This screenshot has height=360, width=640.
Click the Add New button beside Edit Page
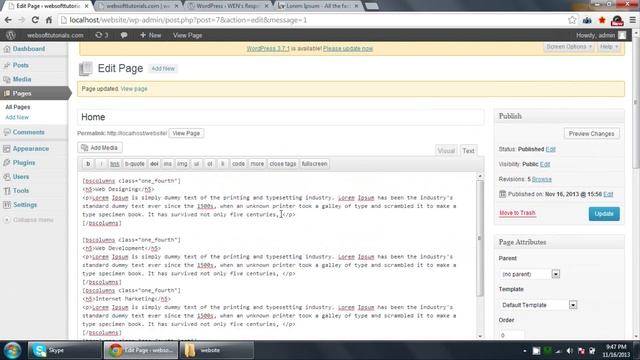(163, 69)
